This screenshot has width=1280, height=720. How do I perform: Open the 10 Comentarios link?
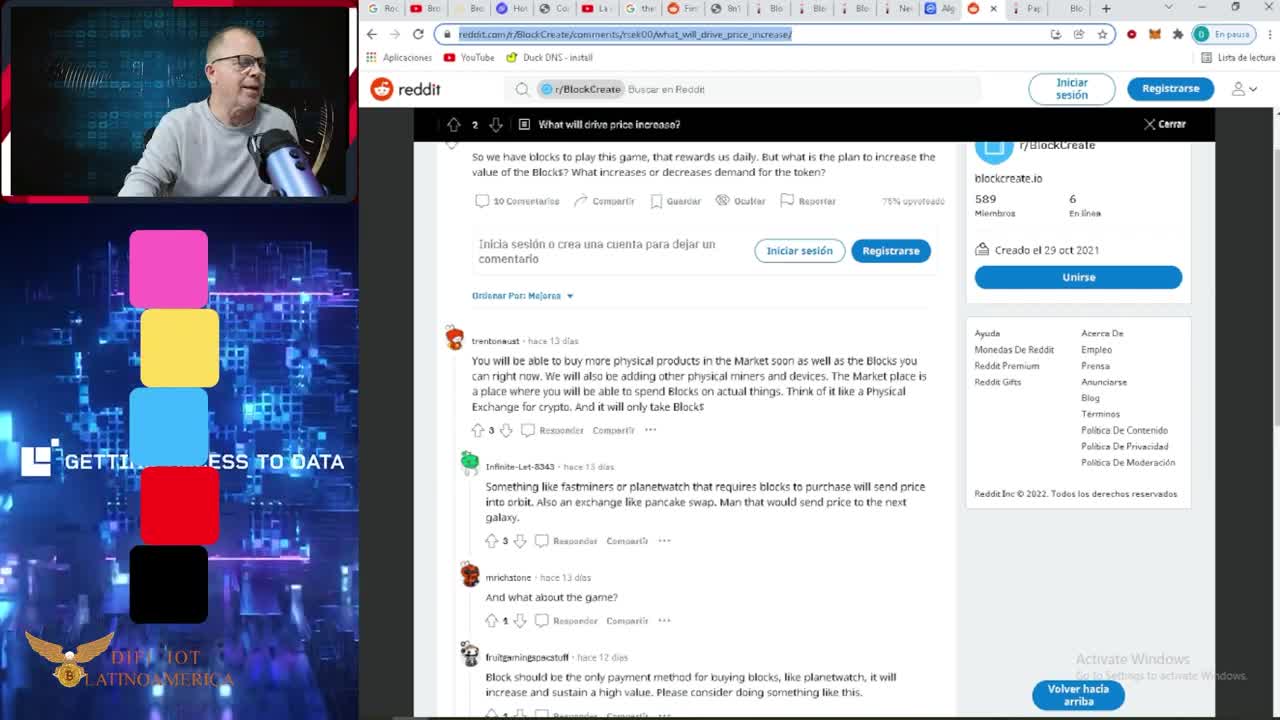pyautogui.click(x=517, y=201)
